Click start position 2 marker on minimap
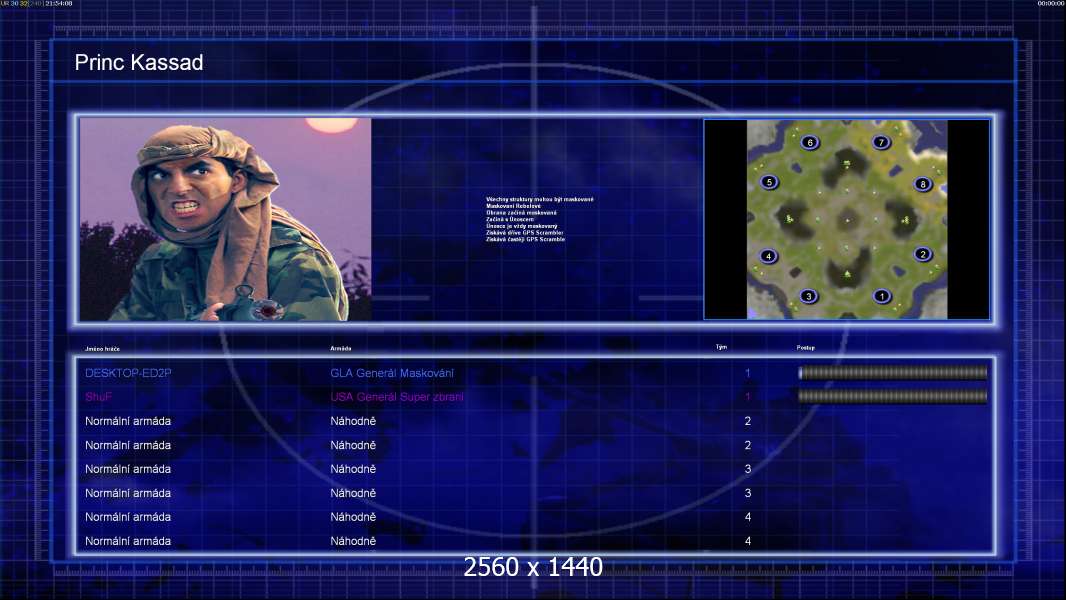This screenshot has width=1066, height=600. (x=923, y=254)
